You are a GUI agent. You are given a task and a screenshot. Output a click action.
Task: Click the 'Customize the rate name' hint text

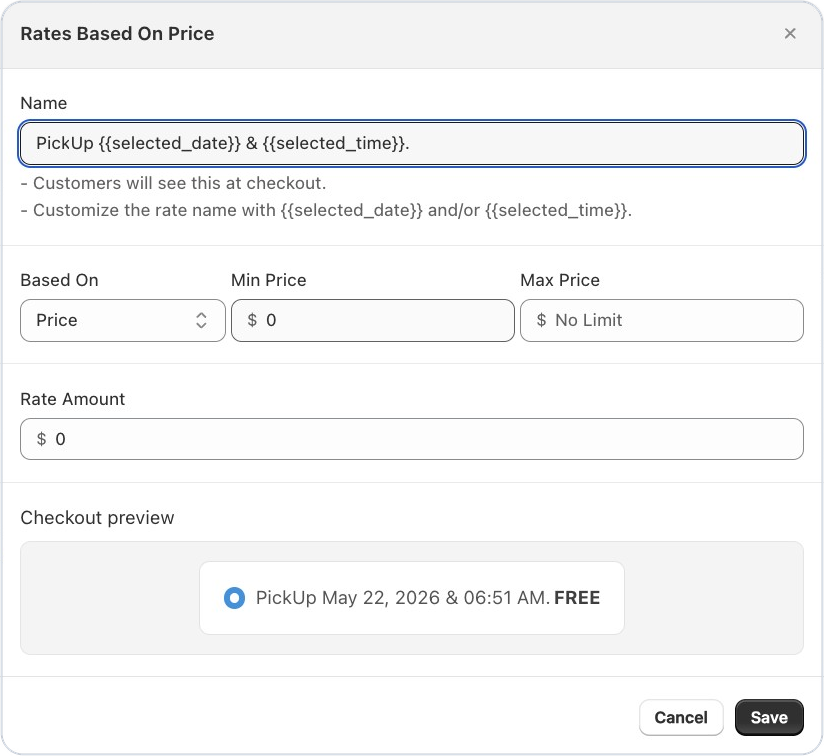pos(326,210)
